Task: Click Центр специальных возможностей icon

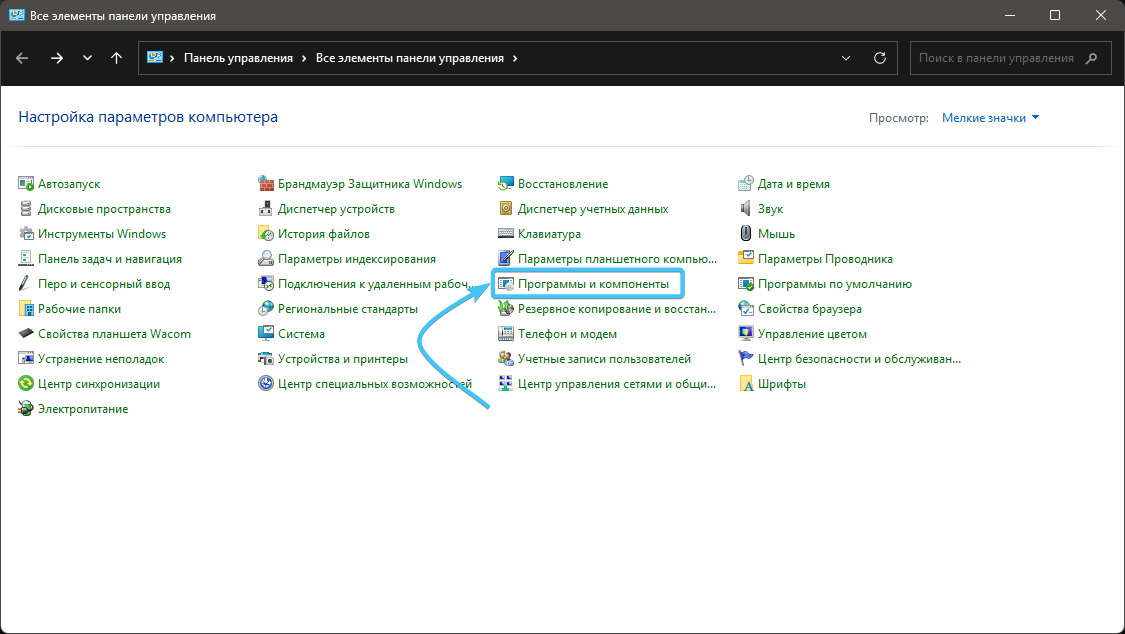Action: pos(266,384)
